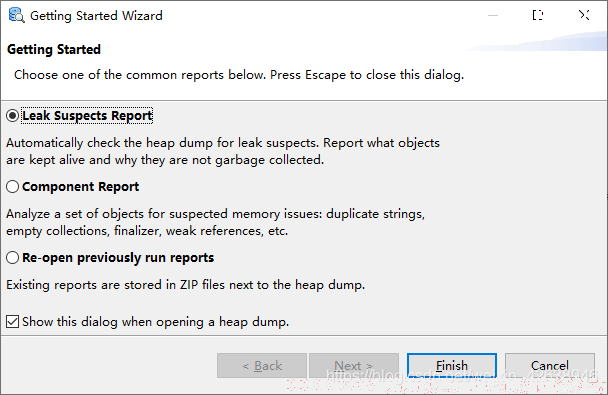
Task: Select Re-open previously run reports radio button
Action: point(12,257)
